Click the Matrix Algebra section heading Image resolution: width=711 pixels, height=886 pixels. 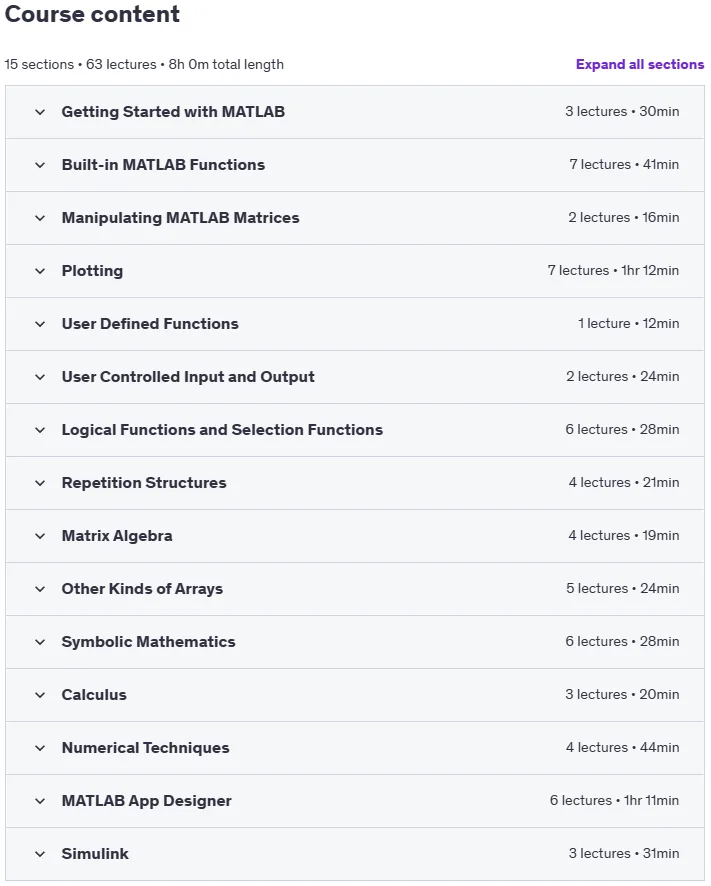coord(117,536)
